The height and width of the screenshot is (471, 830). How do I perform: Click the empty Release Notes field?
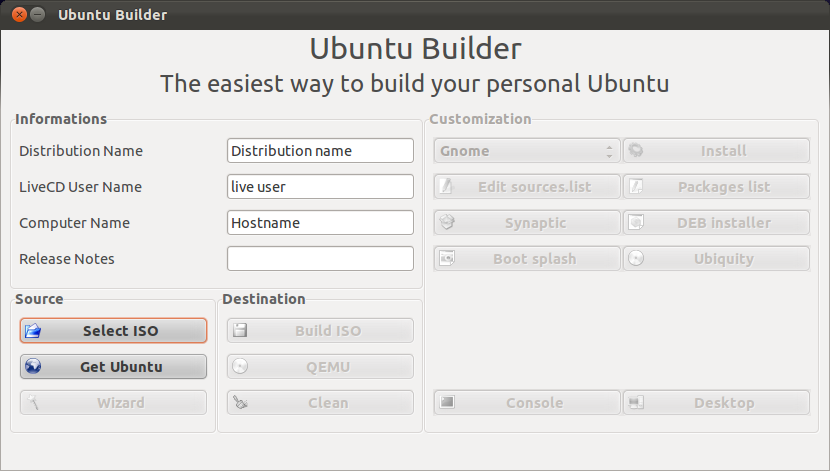(320, 259)
